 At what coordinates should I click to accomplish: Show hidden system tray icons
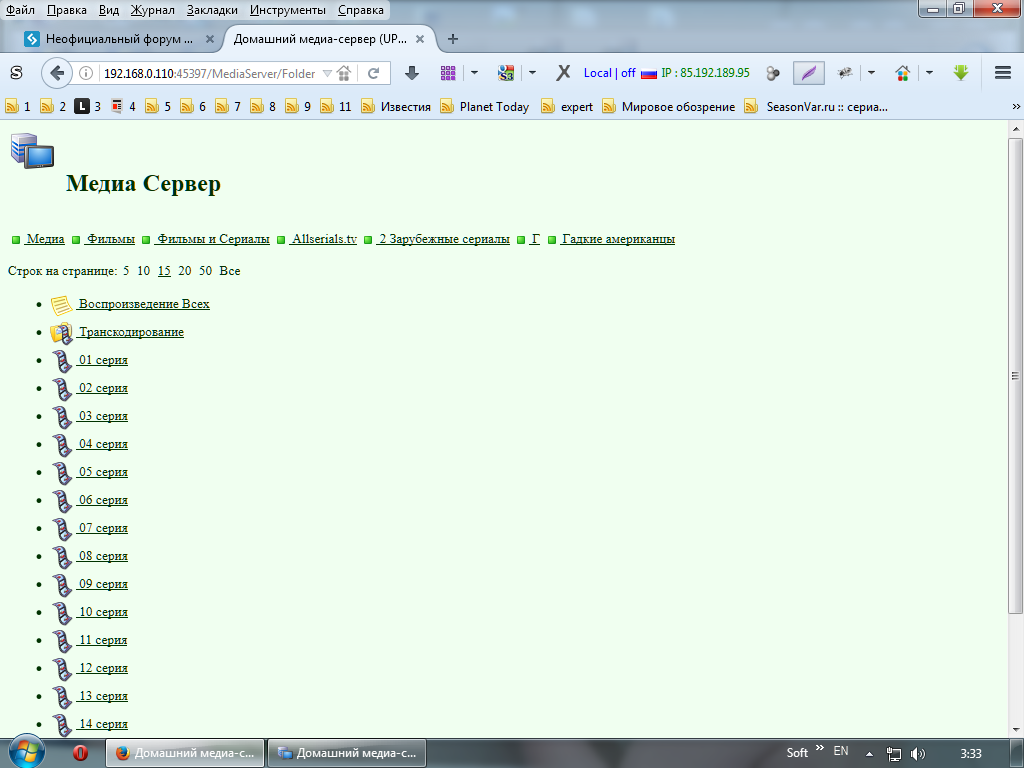point(869,753)
